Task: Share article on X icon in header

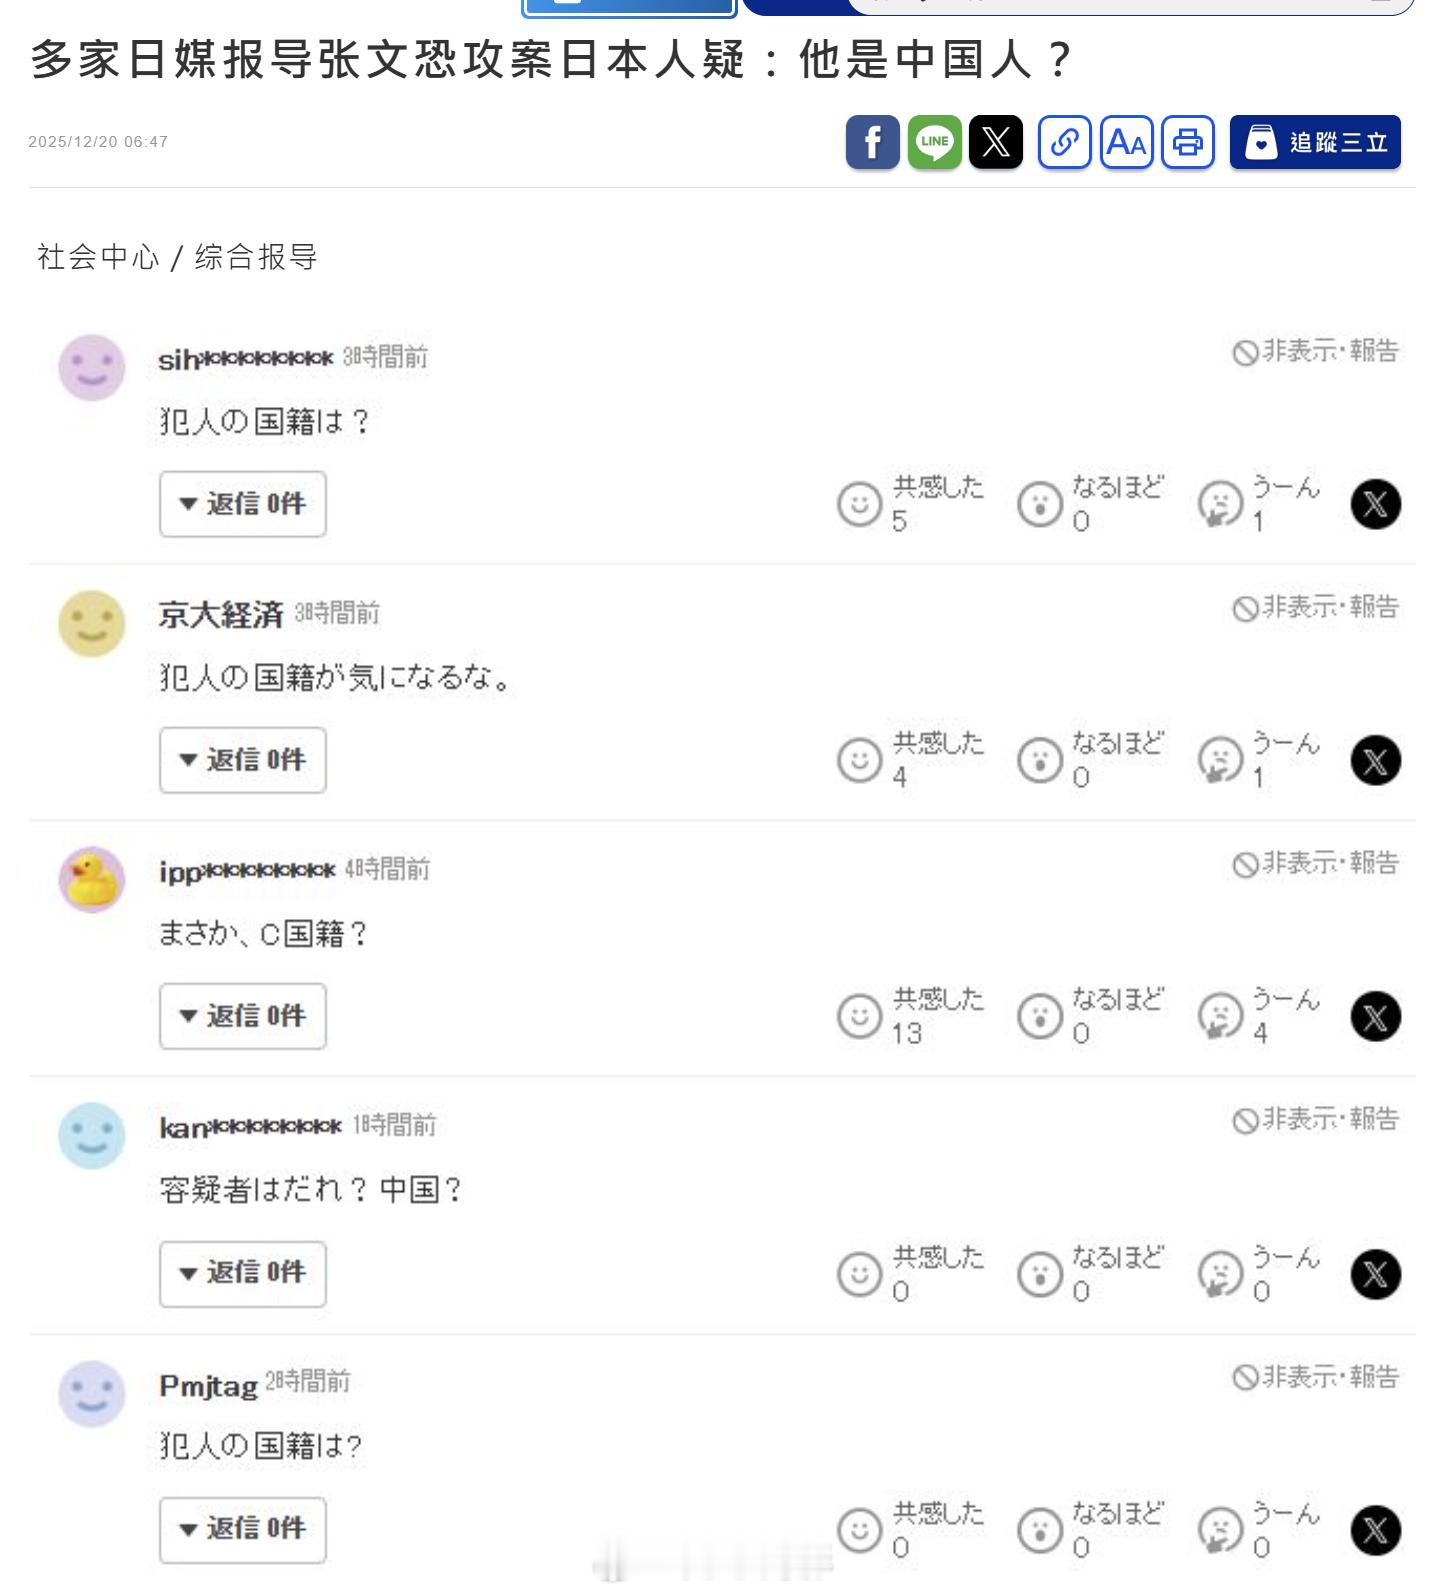Action: [996, 142]
